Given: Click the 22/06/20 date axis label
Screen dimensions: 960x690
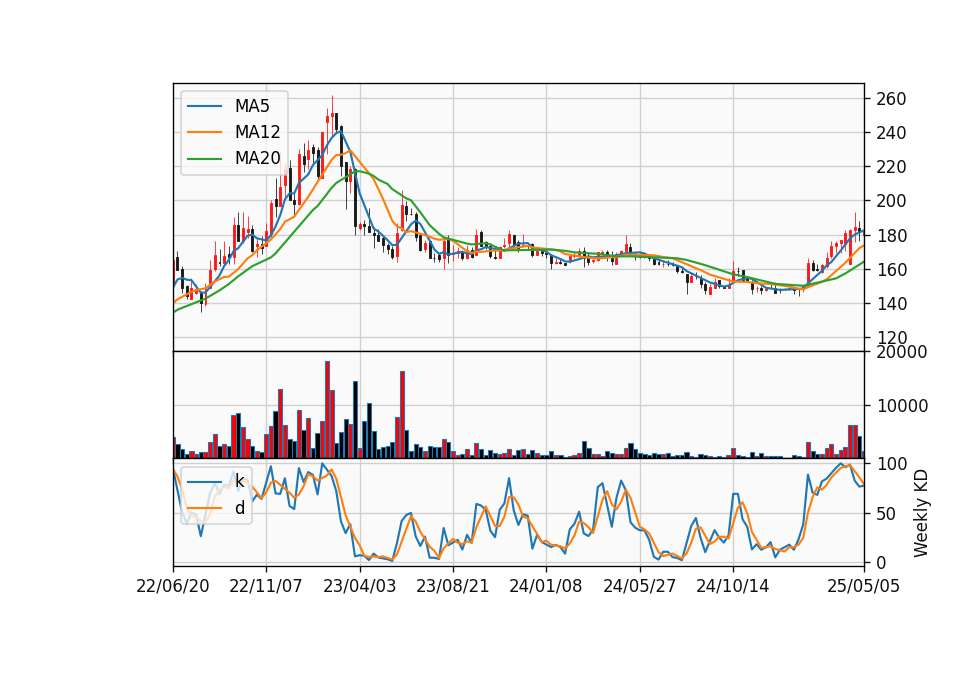Looking at the screenshot, I should click(x=173, y=586).
